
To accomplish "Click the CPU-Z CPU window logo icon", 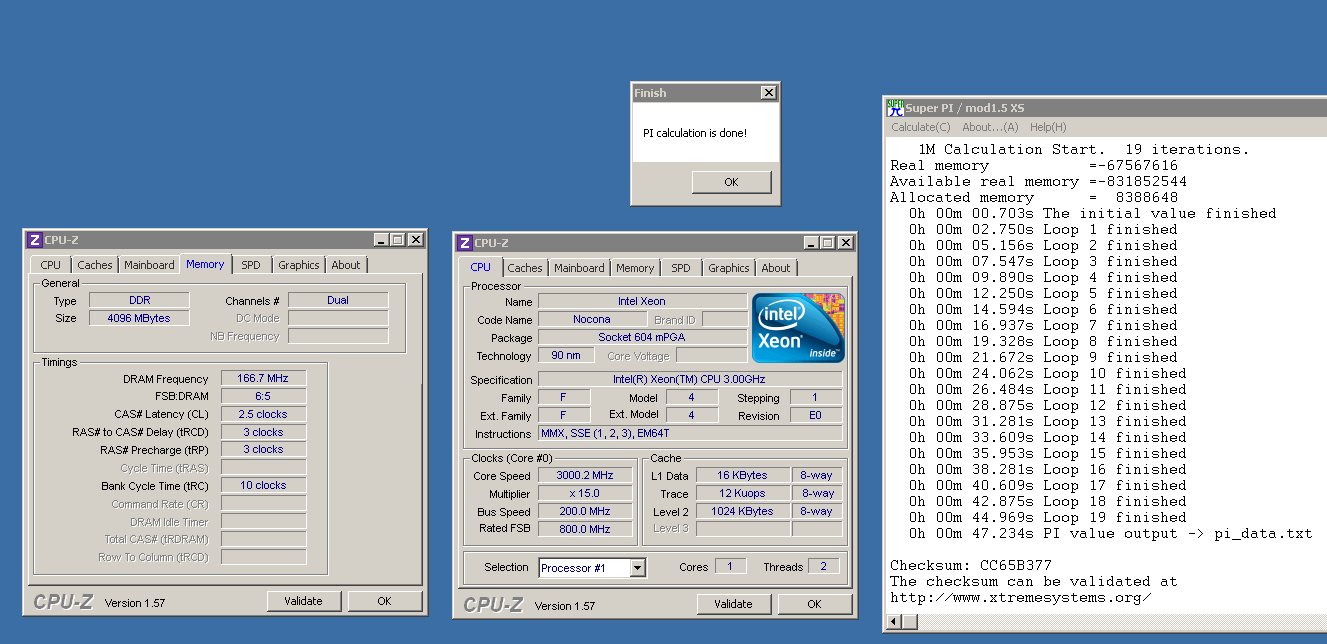I will (x=464, y=243).
